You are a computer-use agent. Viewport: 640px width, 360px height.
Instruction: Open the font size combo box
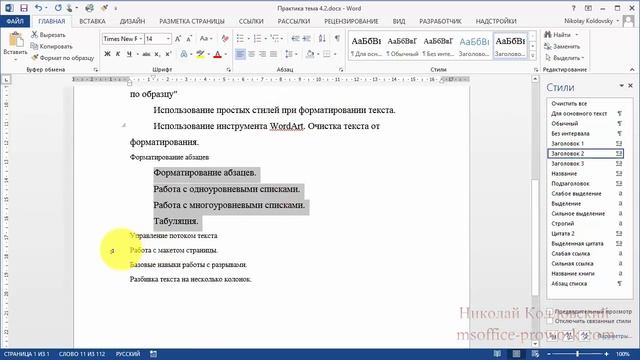[x=158, y=39]
